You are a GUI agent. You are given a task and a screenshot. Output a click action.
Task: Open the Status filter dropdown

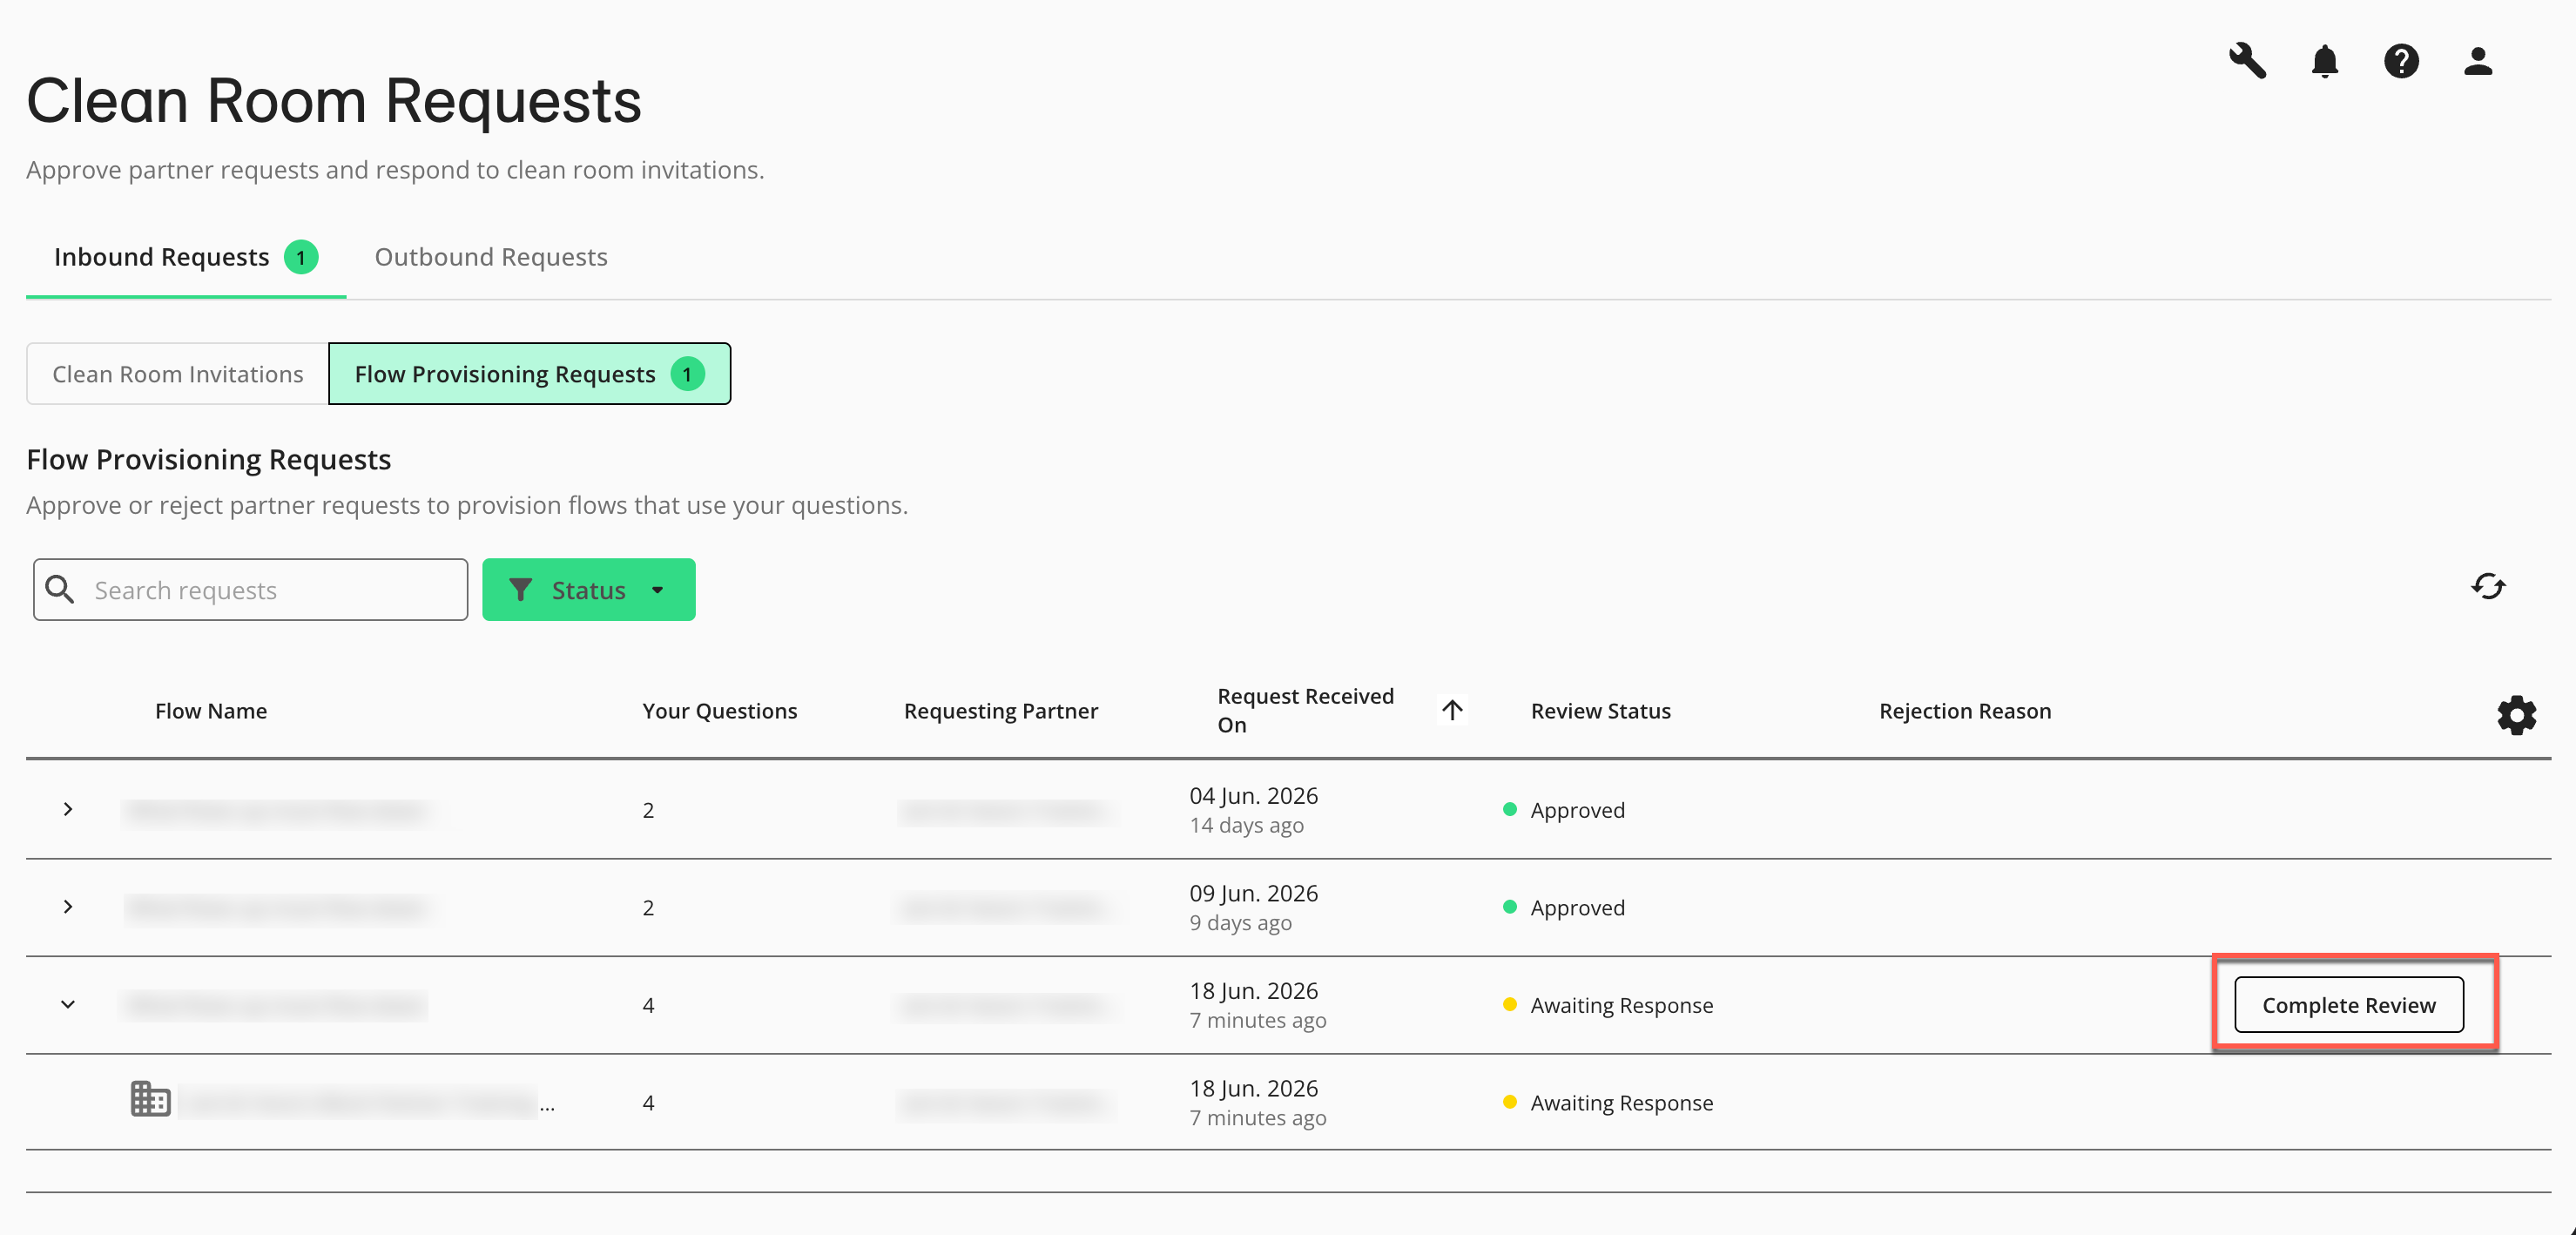coord(588,590)
